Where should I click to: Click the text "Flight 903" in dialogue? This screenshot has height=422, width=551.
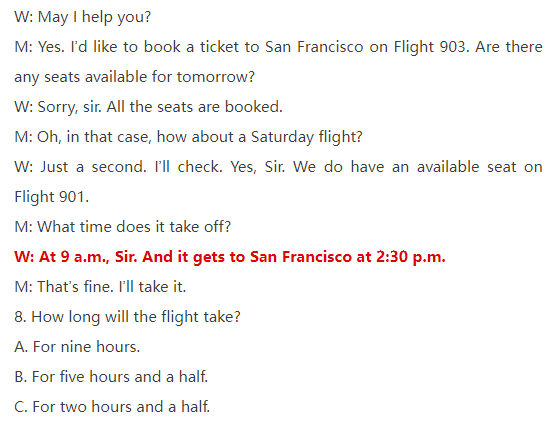pyautogui.click(x=431, y=47)
